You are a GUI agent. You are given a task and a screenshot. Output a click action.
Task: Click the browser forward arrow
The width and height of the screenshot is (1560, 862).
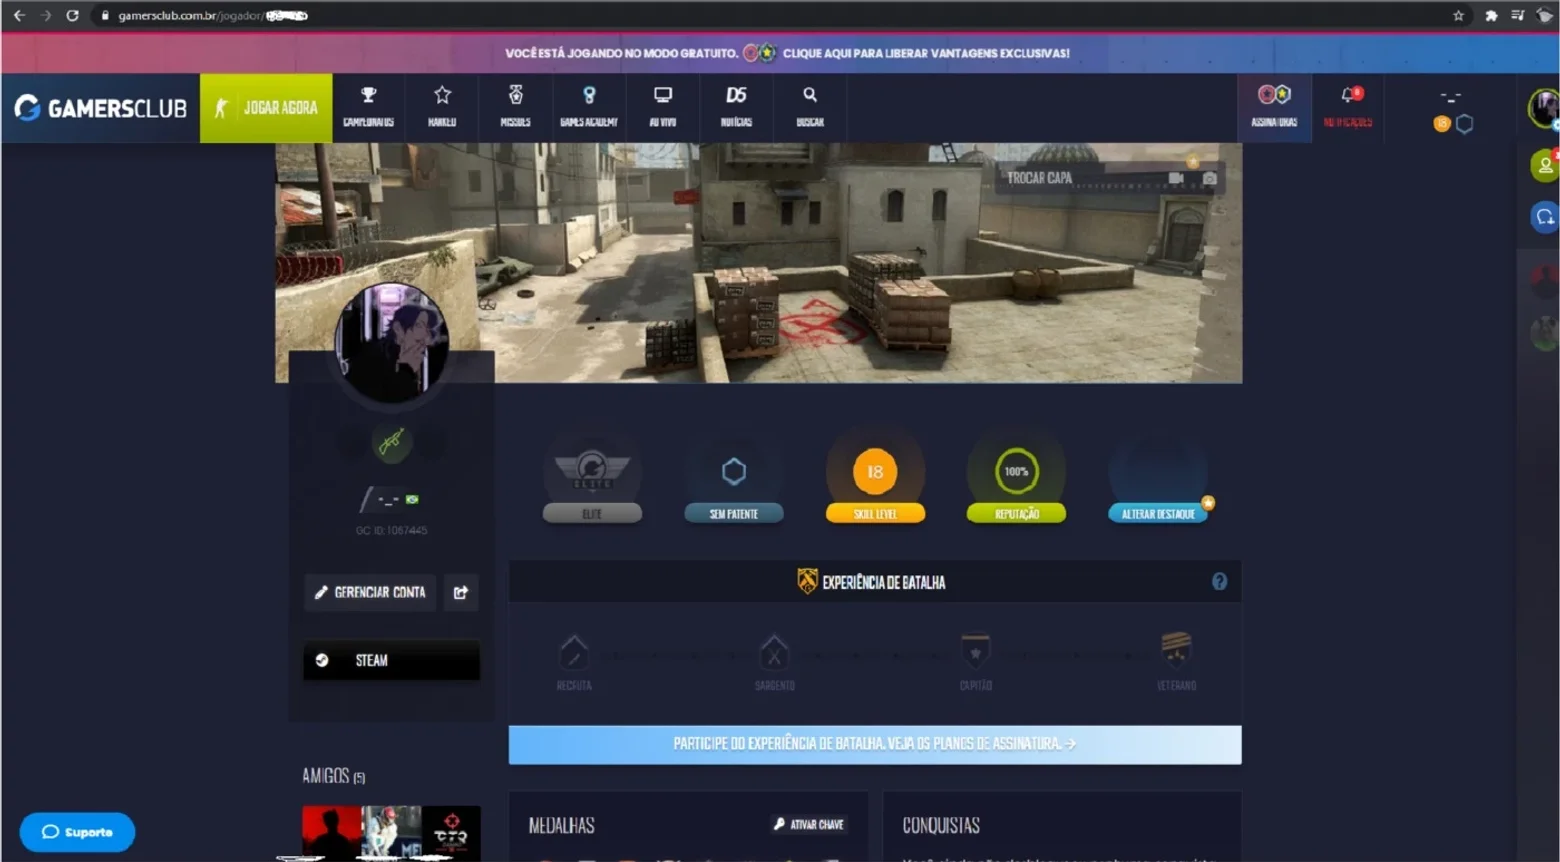[x=45, y=15]
